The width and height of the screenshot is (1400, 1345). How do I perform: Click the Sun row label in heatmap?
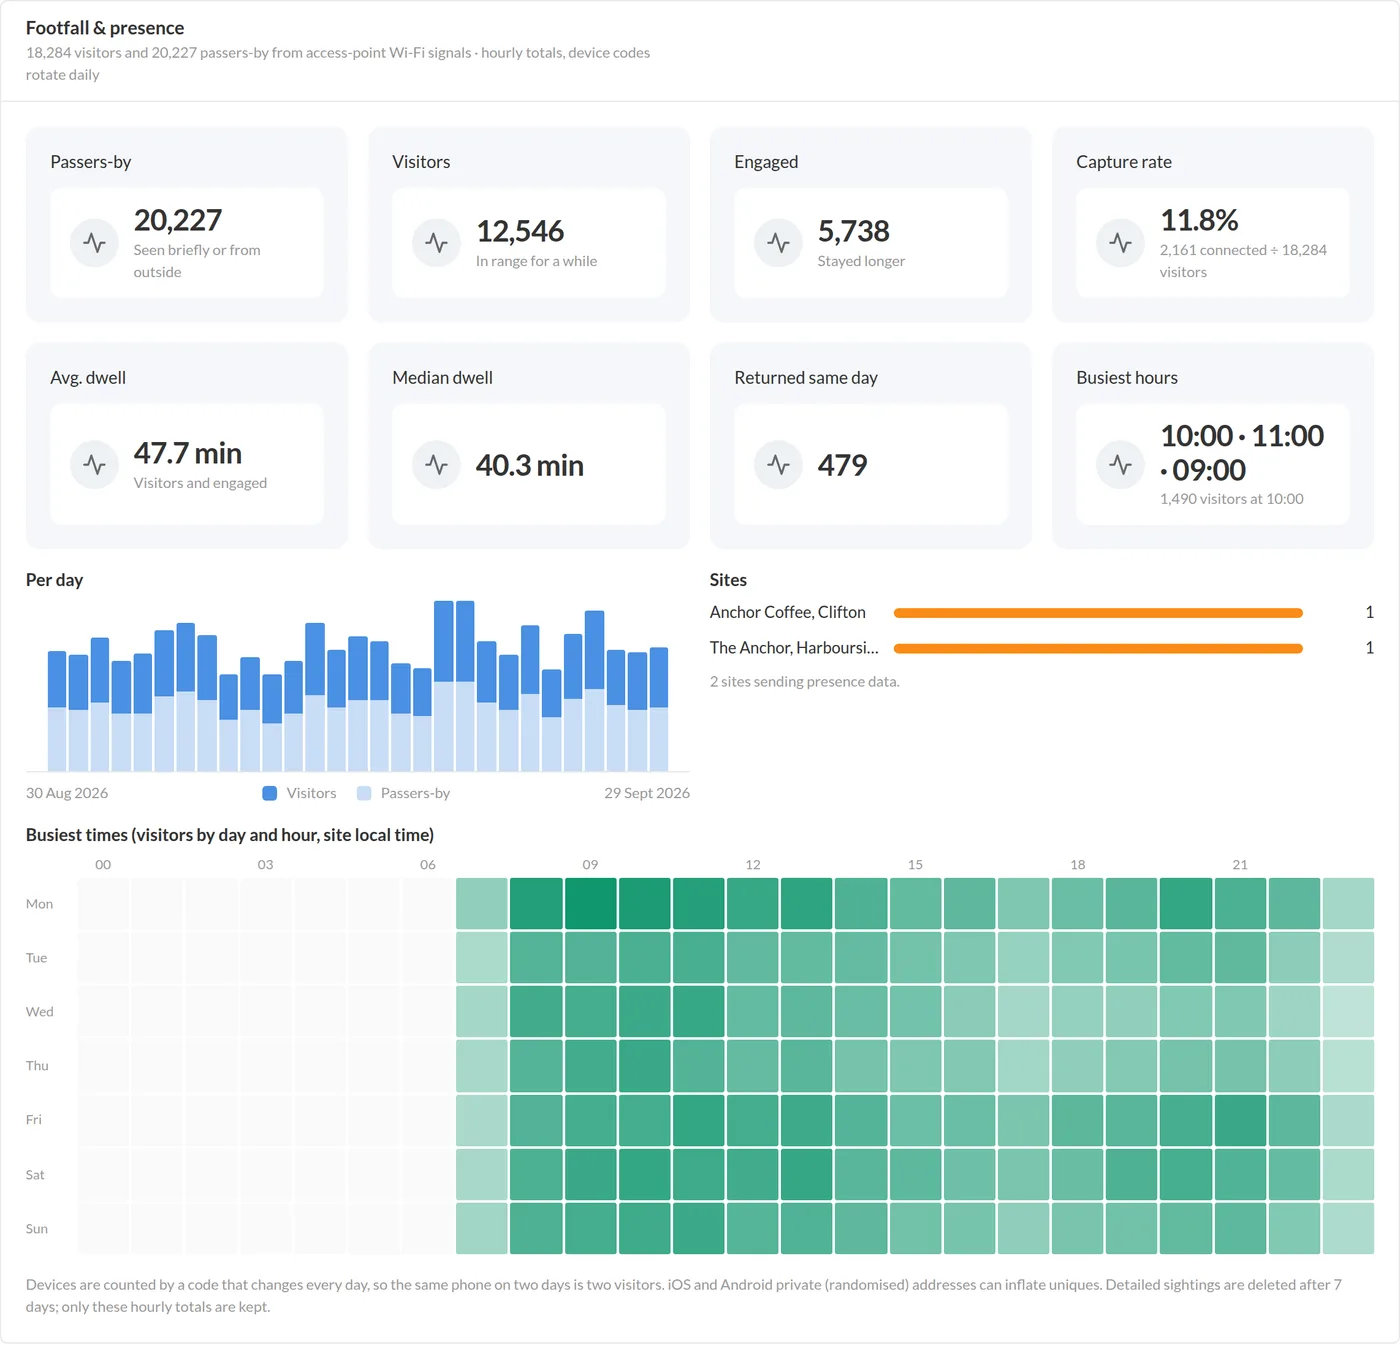37,1229
